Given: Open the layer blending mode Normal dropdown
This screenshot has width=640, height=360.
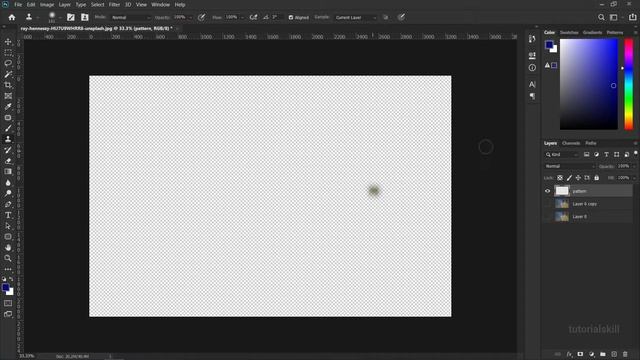Looking at the screenshot, I should pos(570,166).
